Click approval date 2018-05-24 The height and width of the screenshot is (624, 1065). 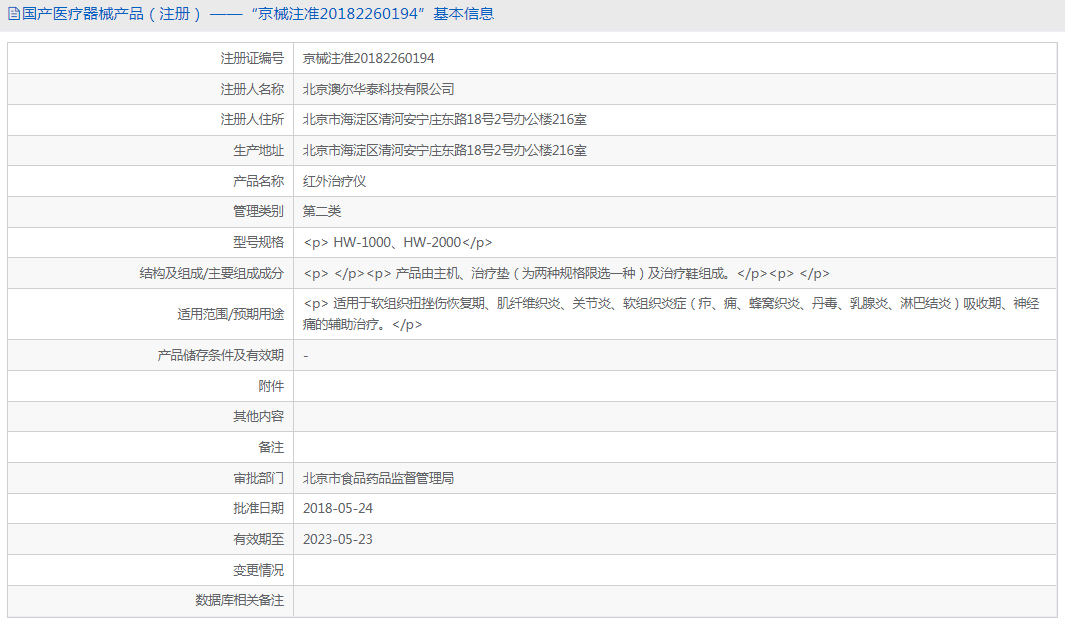click(338, 509)
